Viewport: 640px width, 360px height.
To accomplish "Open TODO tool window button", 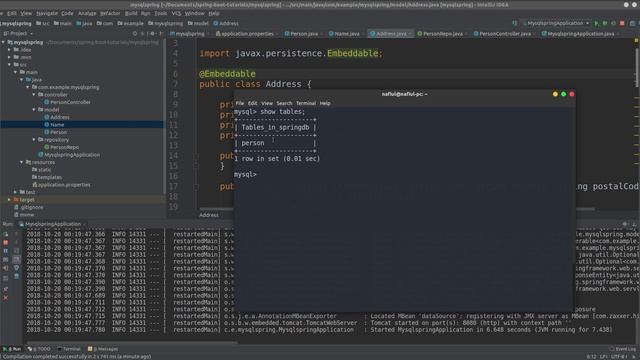I will [39, 349].
